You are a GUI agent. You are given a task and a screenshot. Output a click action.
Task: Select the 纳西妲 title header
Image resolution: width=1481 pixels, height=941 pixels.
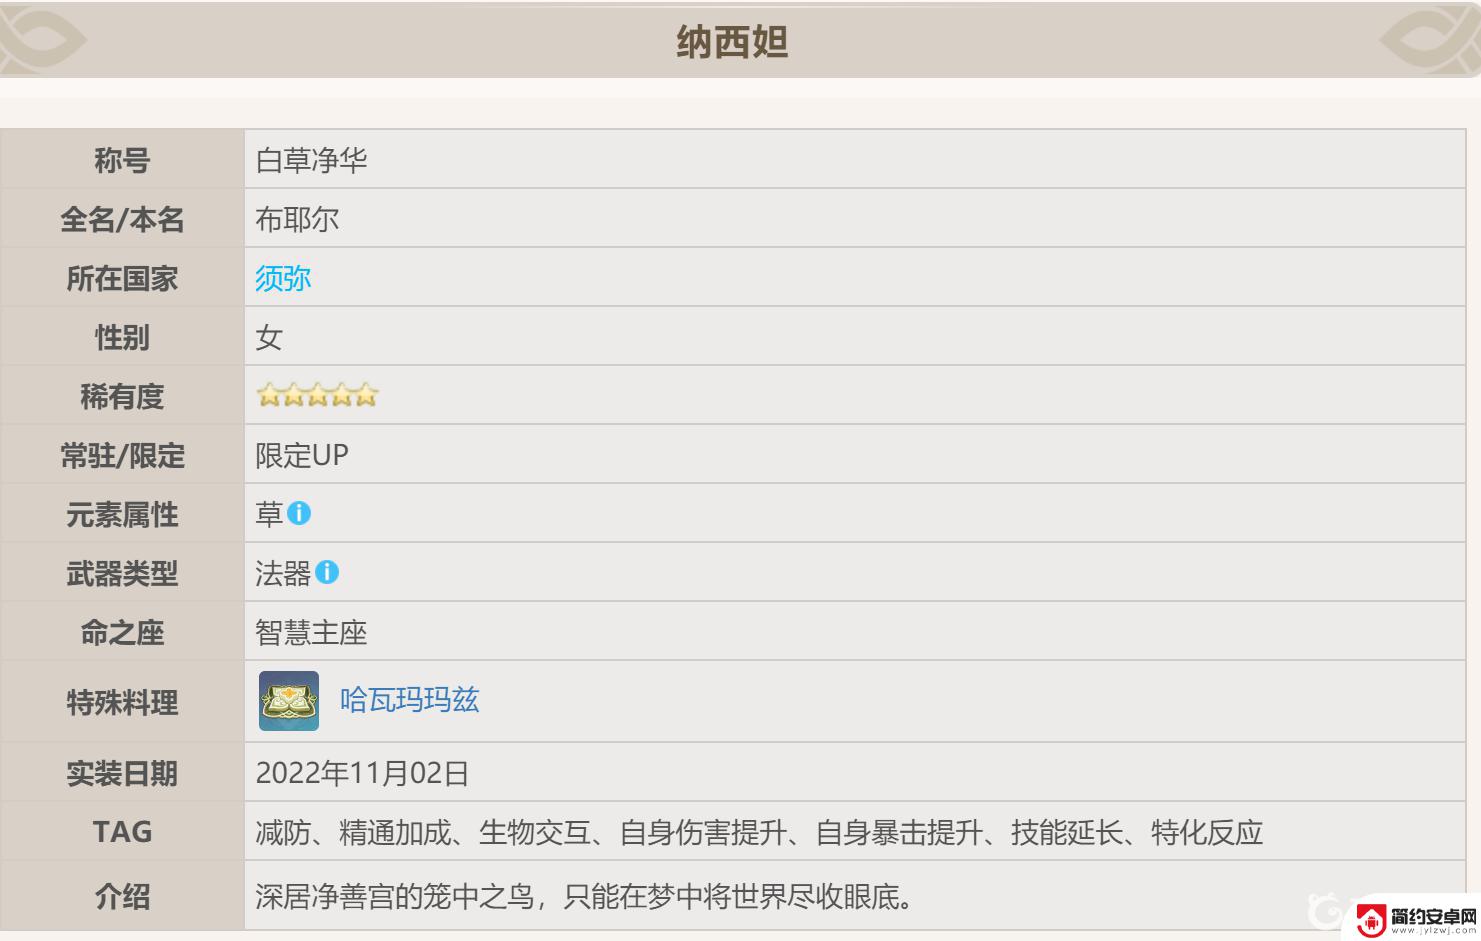(x=732, y=43)
